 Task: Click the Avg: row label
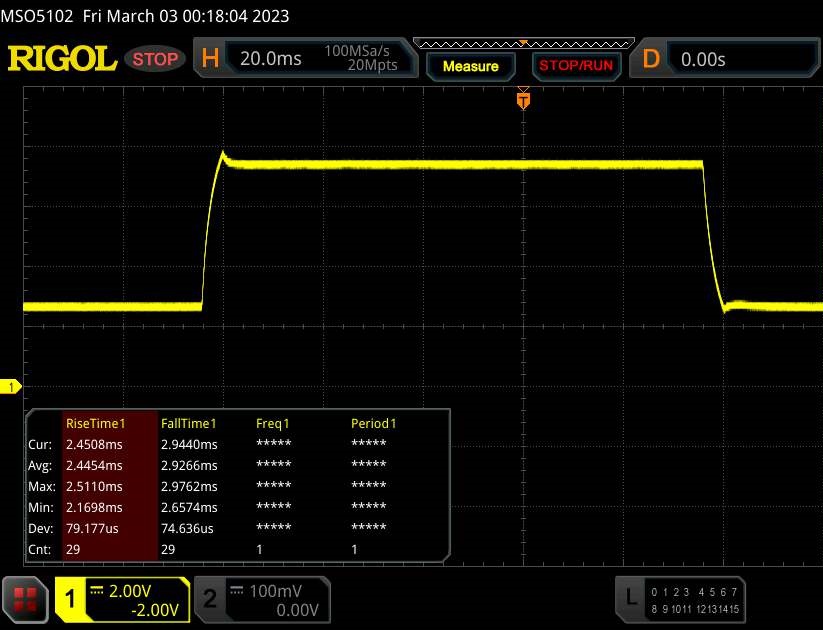pos(40,466)
